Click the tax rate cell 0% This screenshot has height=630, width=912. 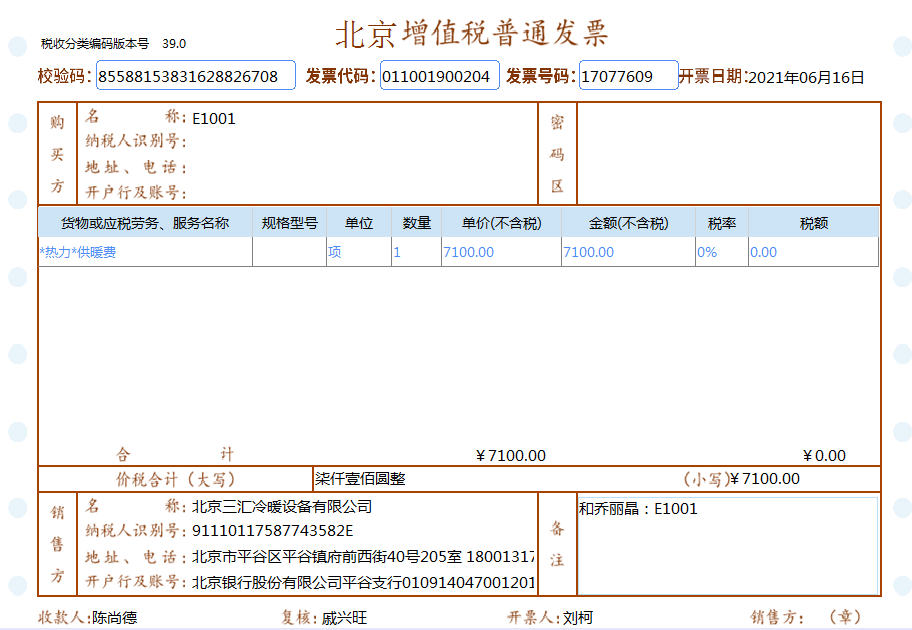[722, 252]
